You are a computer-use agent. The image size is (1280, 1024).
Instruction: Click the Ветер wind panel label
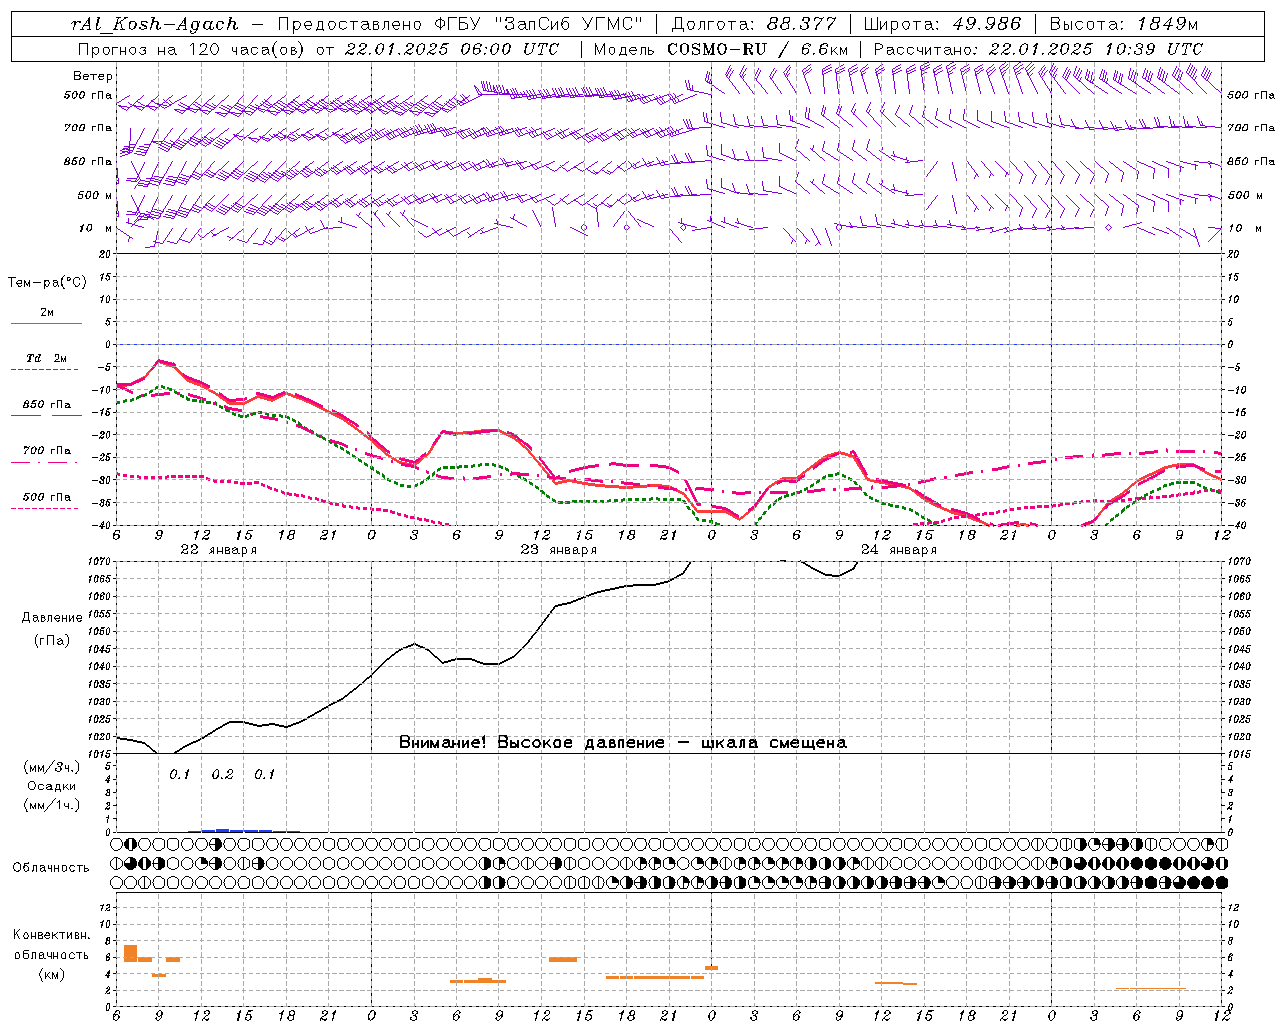(x=93, y=76)
